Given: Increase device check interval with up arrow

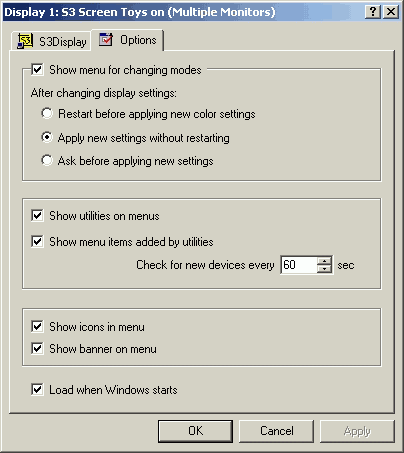Looking at the screenshot, I should [x=324, y=261].
